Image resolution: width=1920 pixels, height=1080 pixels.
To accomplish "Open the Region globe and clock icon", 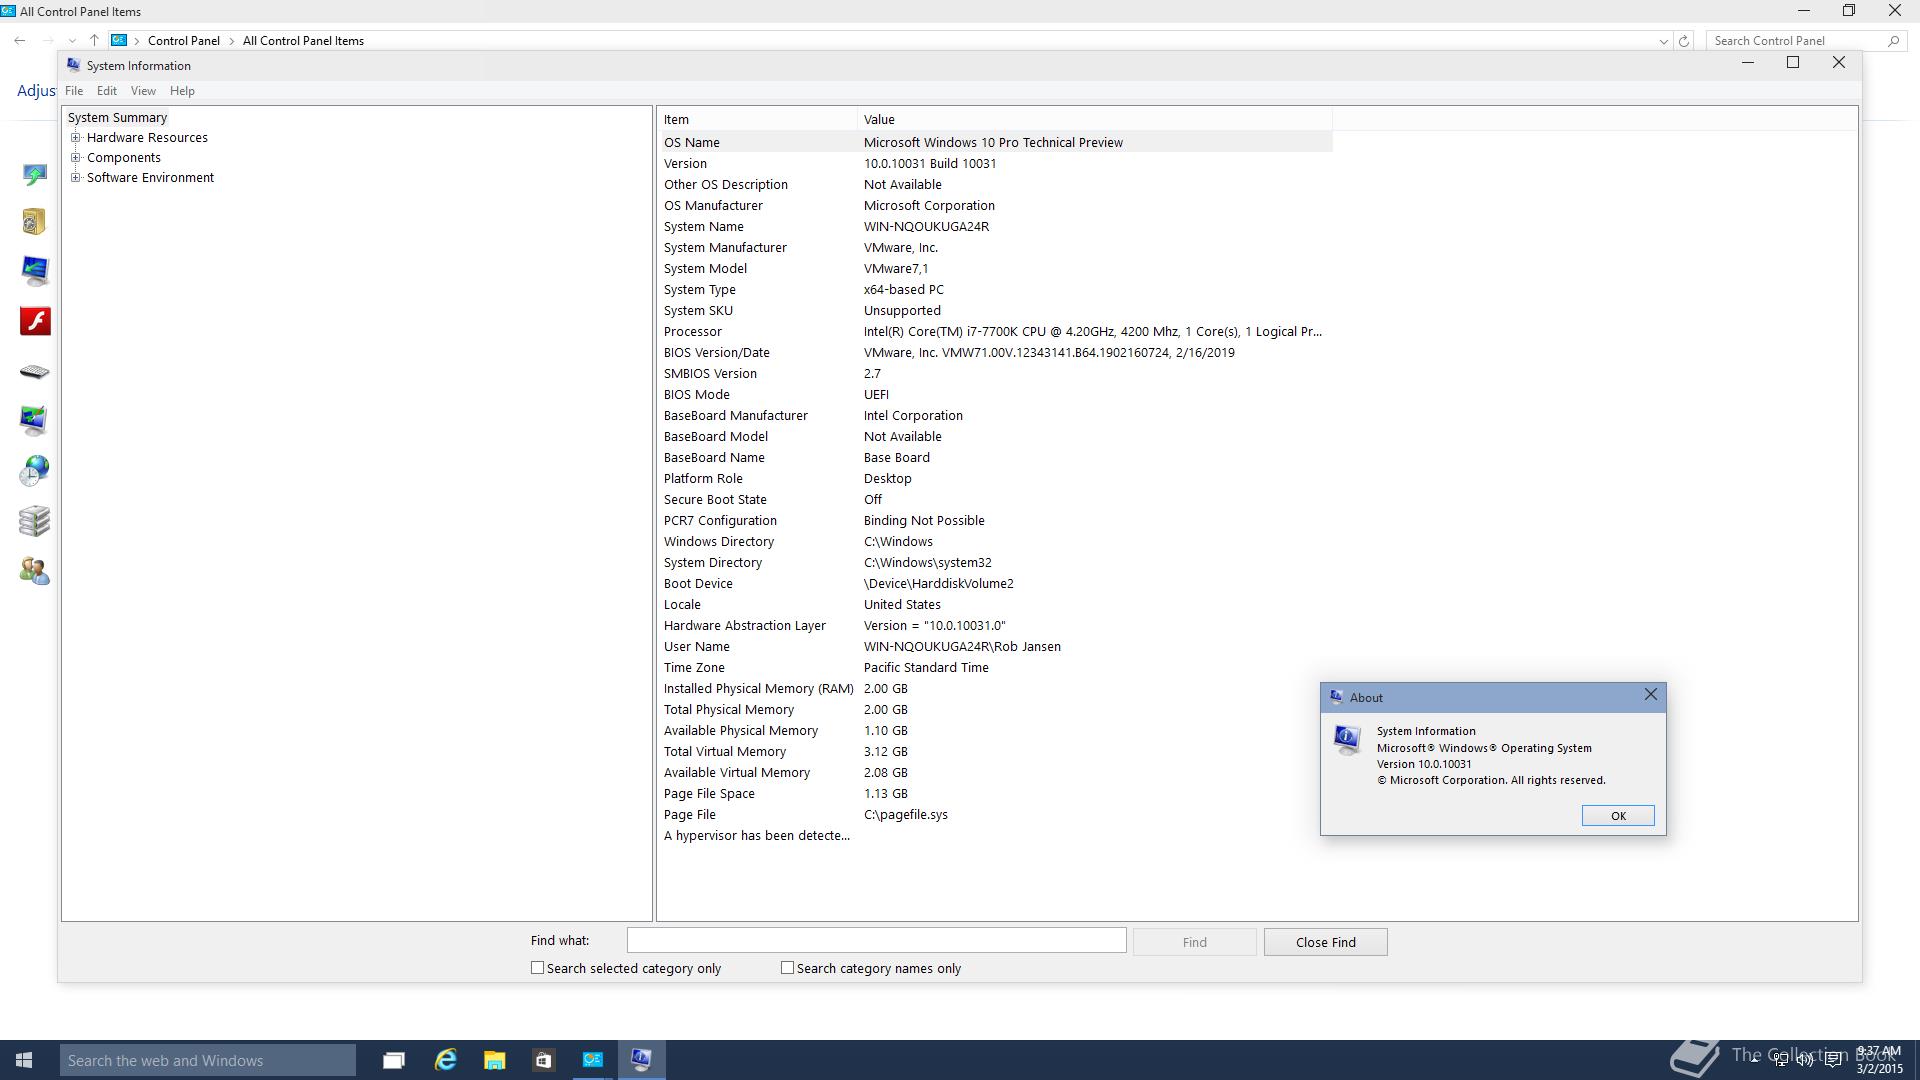I will tap(34, 470).
